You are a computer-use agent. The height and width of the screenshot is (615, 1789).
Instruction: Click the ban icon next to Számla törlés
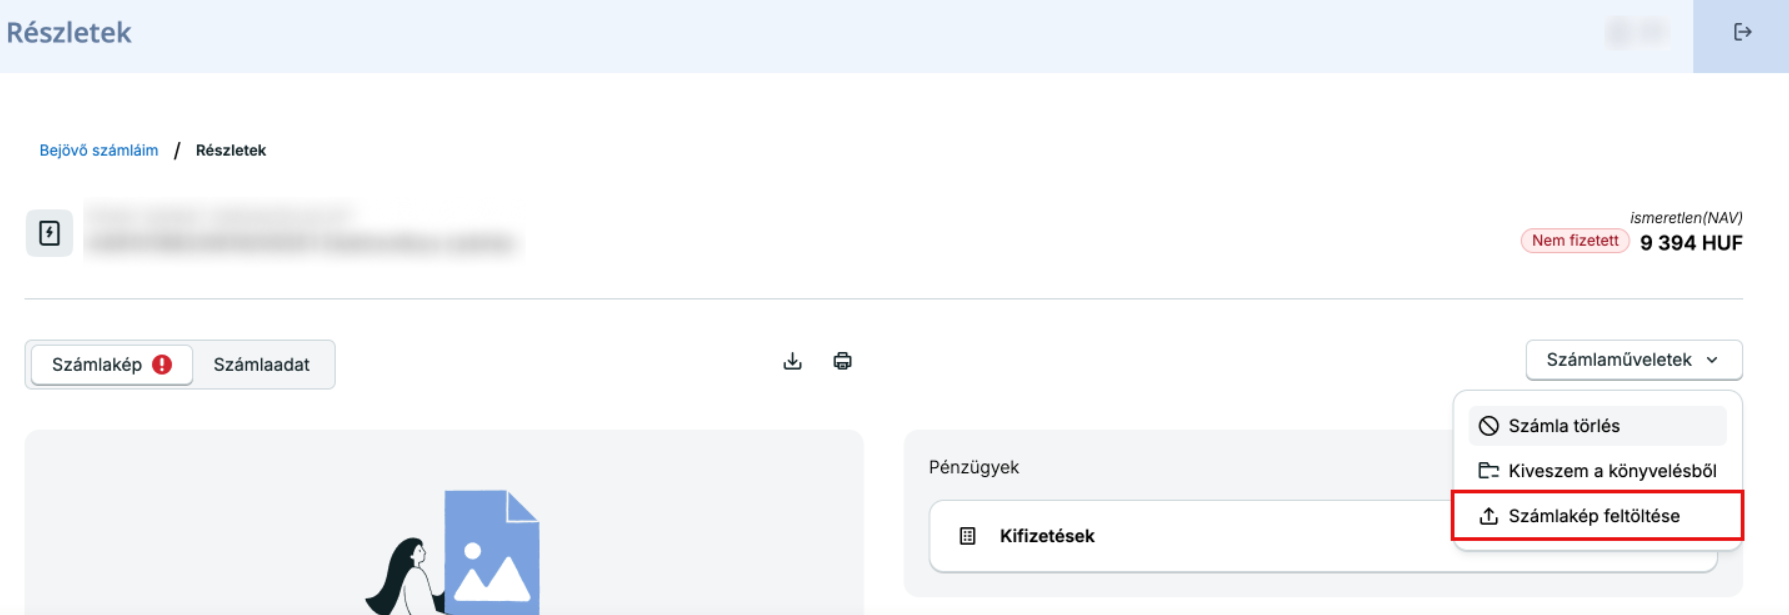point(1489,426)
